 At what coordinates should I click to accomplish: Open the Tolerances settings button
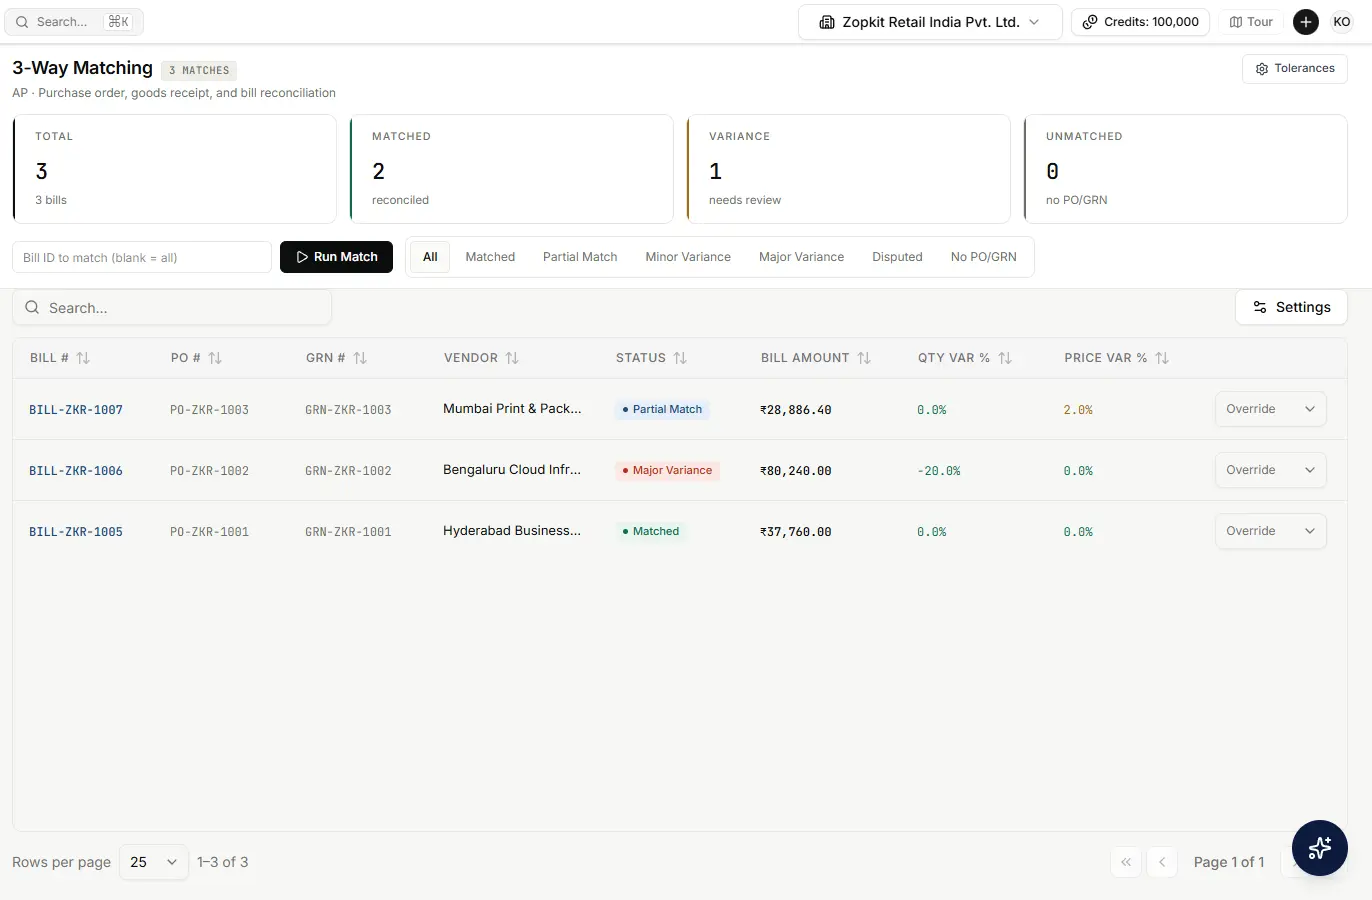pyautogui.click(x=1295, y=69)
